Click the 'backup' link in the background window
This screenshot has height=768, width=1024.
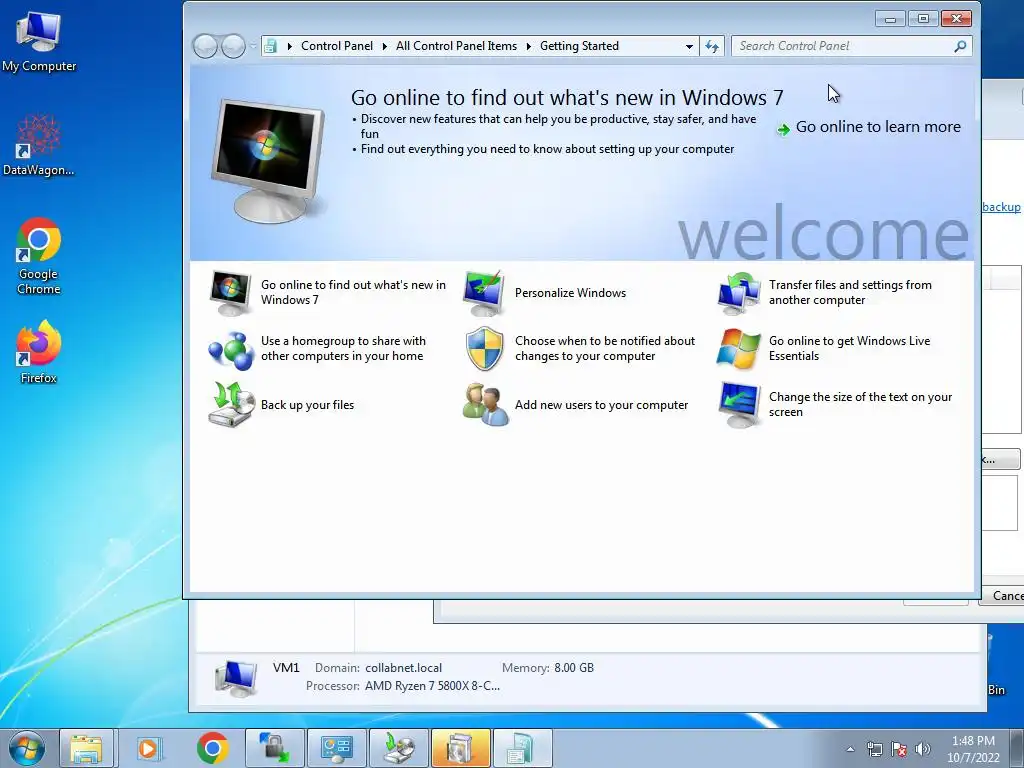coord(1001,207)
